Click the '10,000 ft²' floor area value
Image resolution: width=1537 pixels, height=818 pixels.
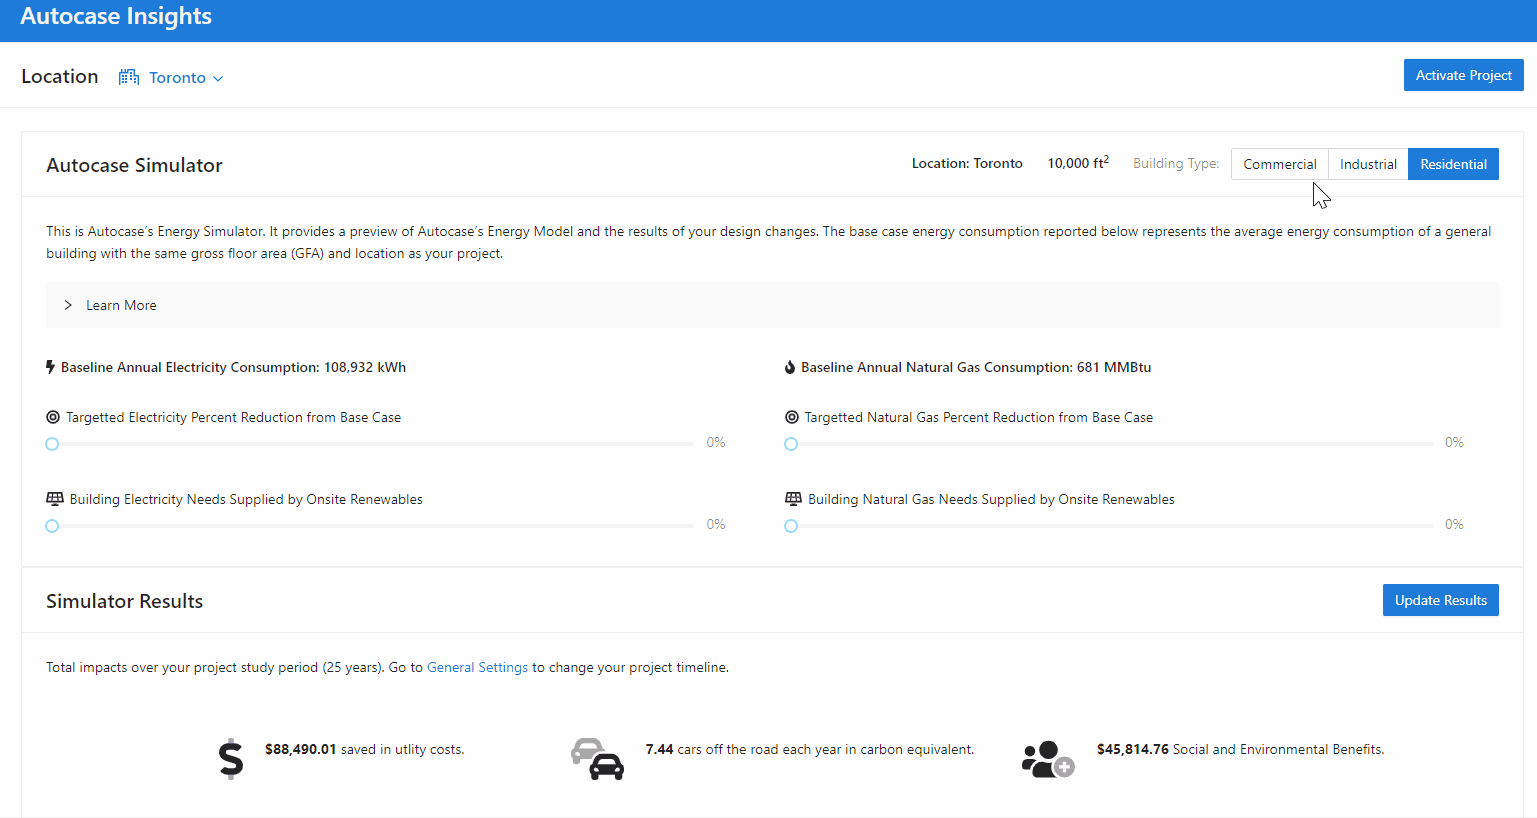1078,163
